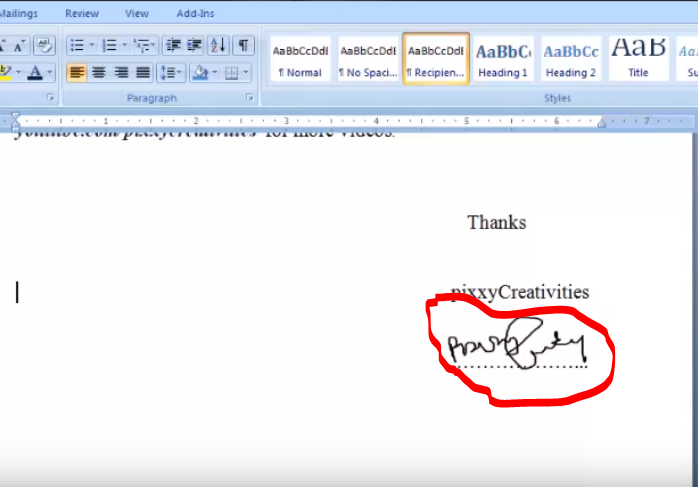Image resolution: width=698 pixels, height=487 pixels.
Task: Open Text Highlight Color dropdown arrow
Action: pyautogui.click(x=18, y=73)
